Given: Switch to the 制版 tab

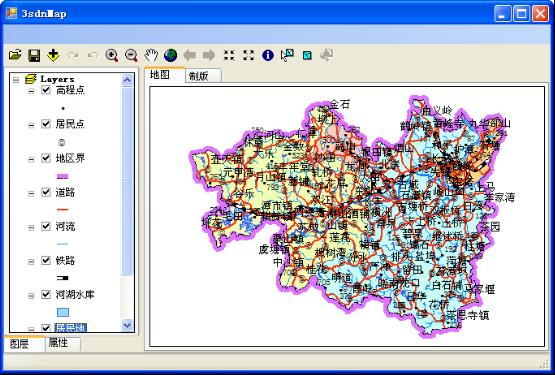Looking at the screenshot, I should click(203, 75).
